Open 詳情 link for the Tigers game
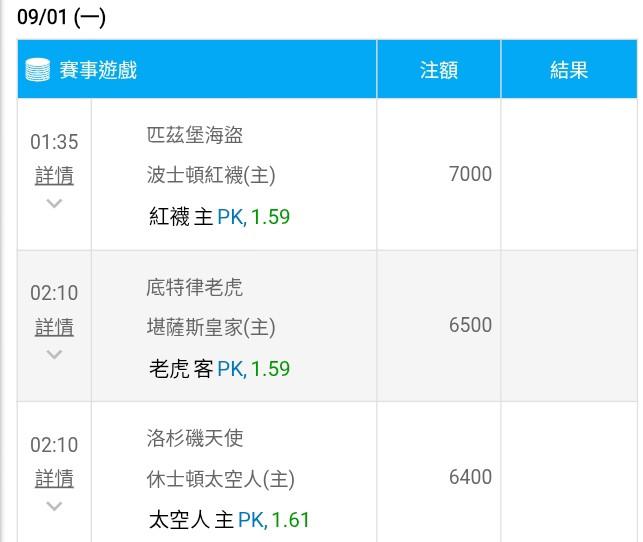This screenshot has height=542, width=643. (54, 327)
